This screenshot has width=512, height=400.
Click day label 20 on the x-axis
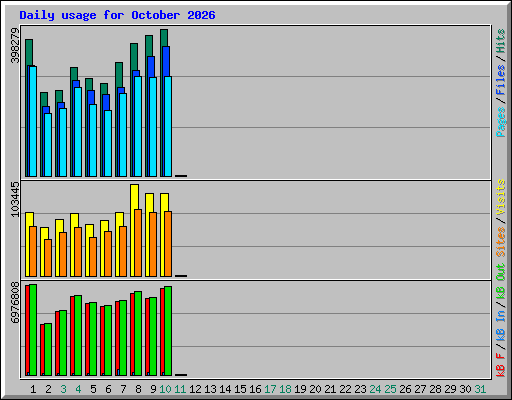point(315,389)
